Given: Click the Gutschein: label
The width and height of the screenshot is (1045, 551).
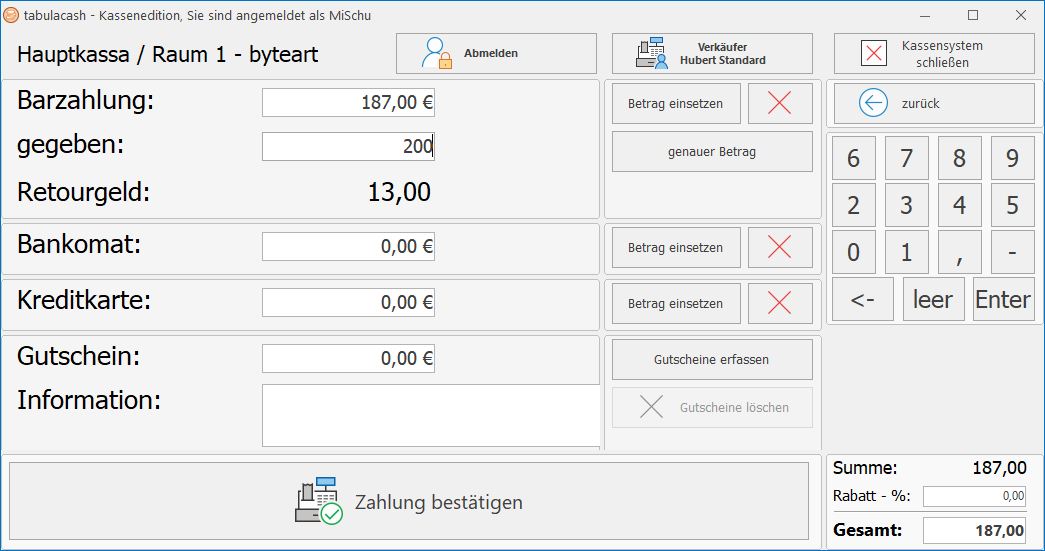Looking at the screenshot, I should coord(79,356).
